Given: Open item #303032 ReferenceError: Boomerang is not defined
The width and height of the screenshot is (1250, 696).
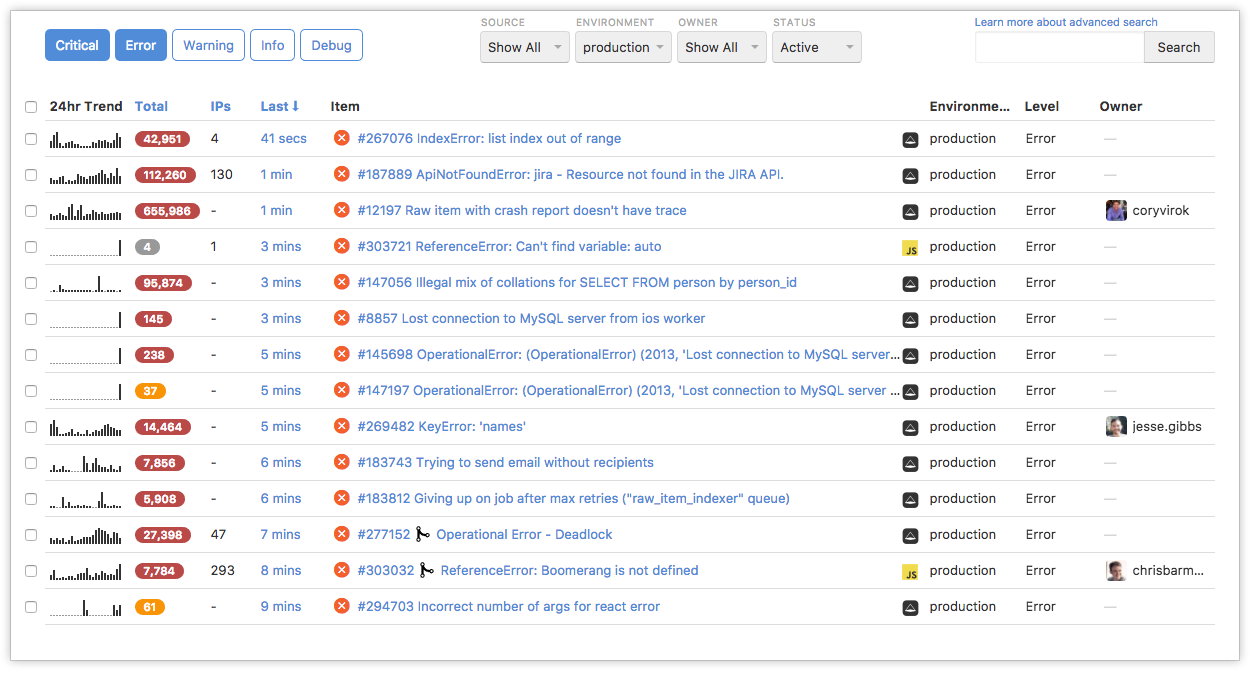Looking at the screenshot, I should [x=569, y=571].
